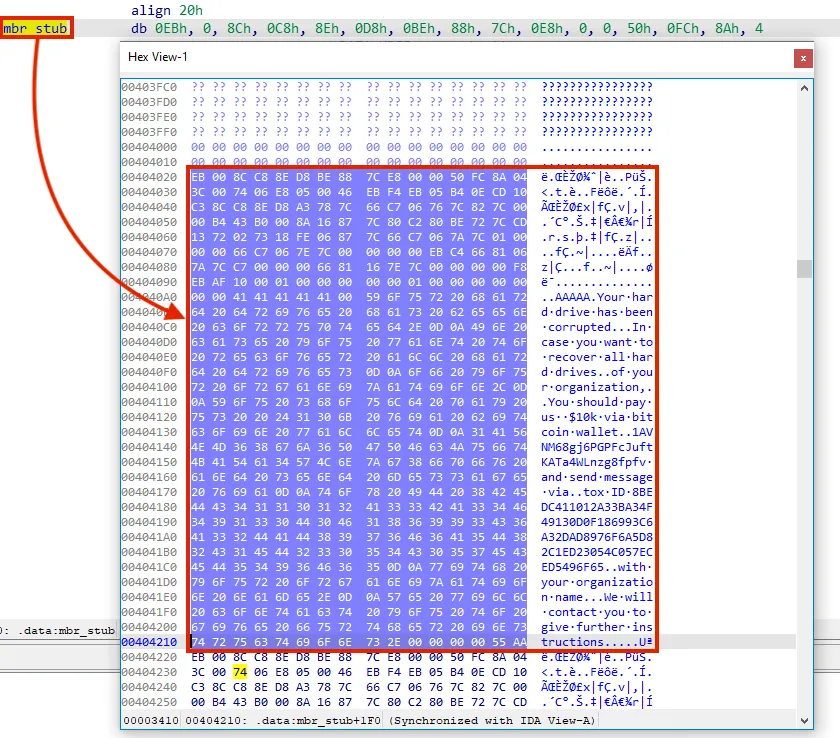Click address 00404140
This screenshot has width=840, height=738.
click(x=149, y=447)
